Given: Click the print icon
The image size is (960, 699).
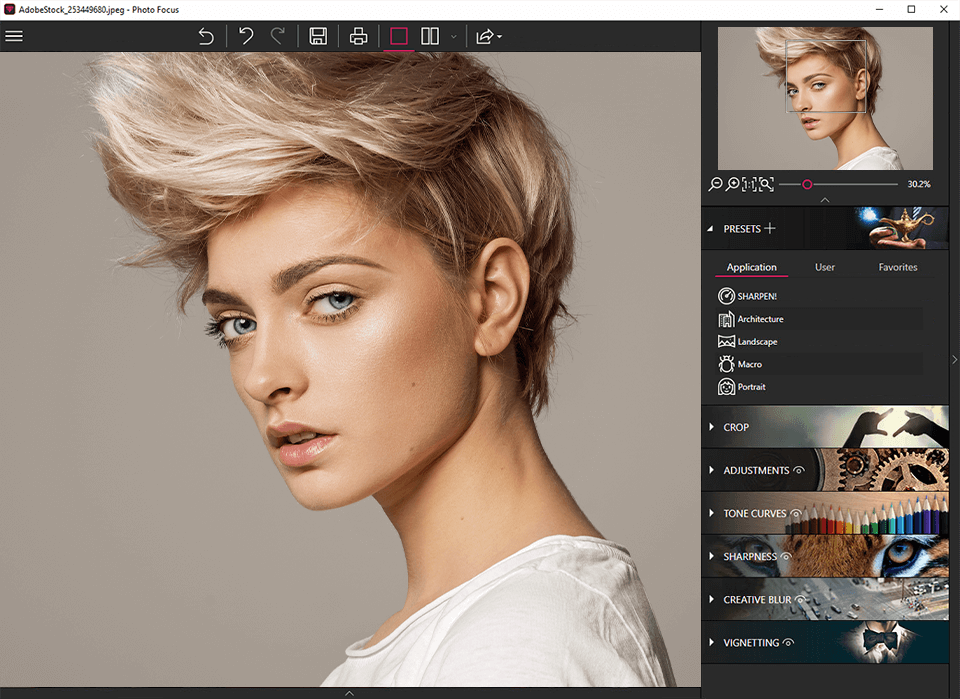Looking at the screenshot, I should point(358,36).
